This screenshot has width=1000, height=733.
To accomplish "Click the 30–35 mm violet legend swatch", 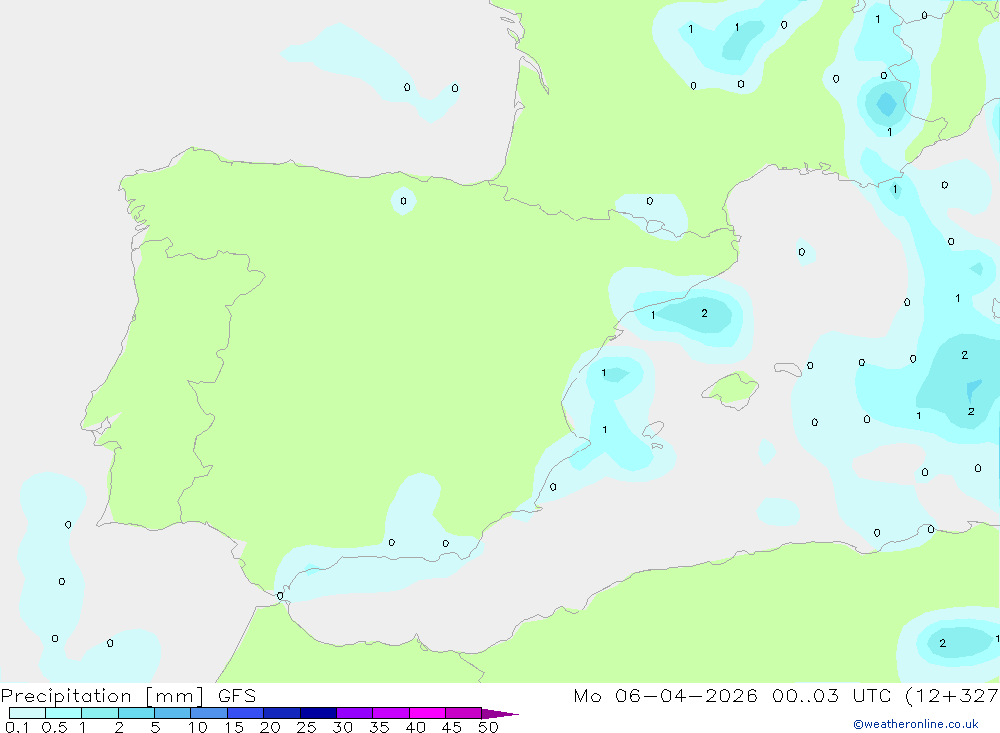I will click(355, 713).
